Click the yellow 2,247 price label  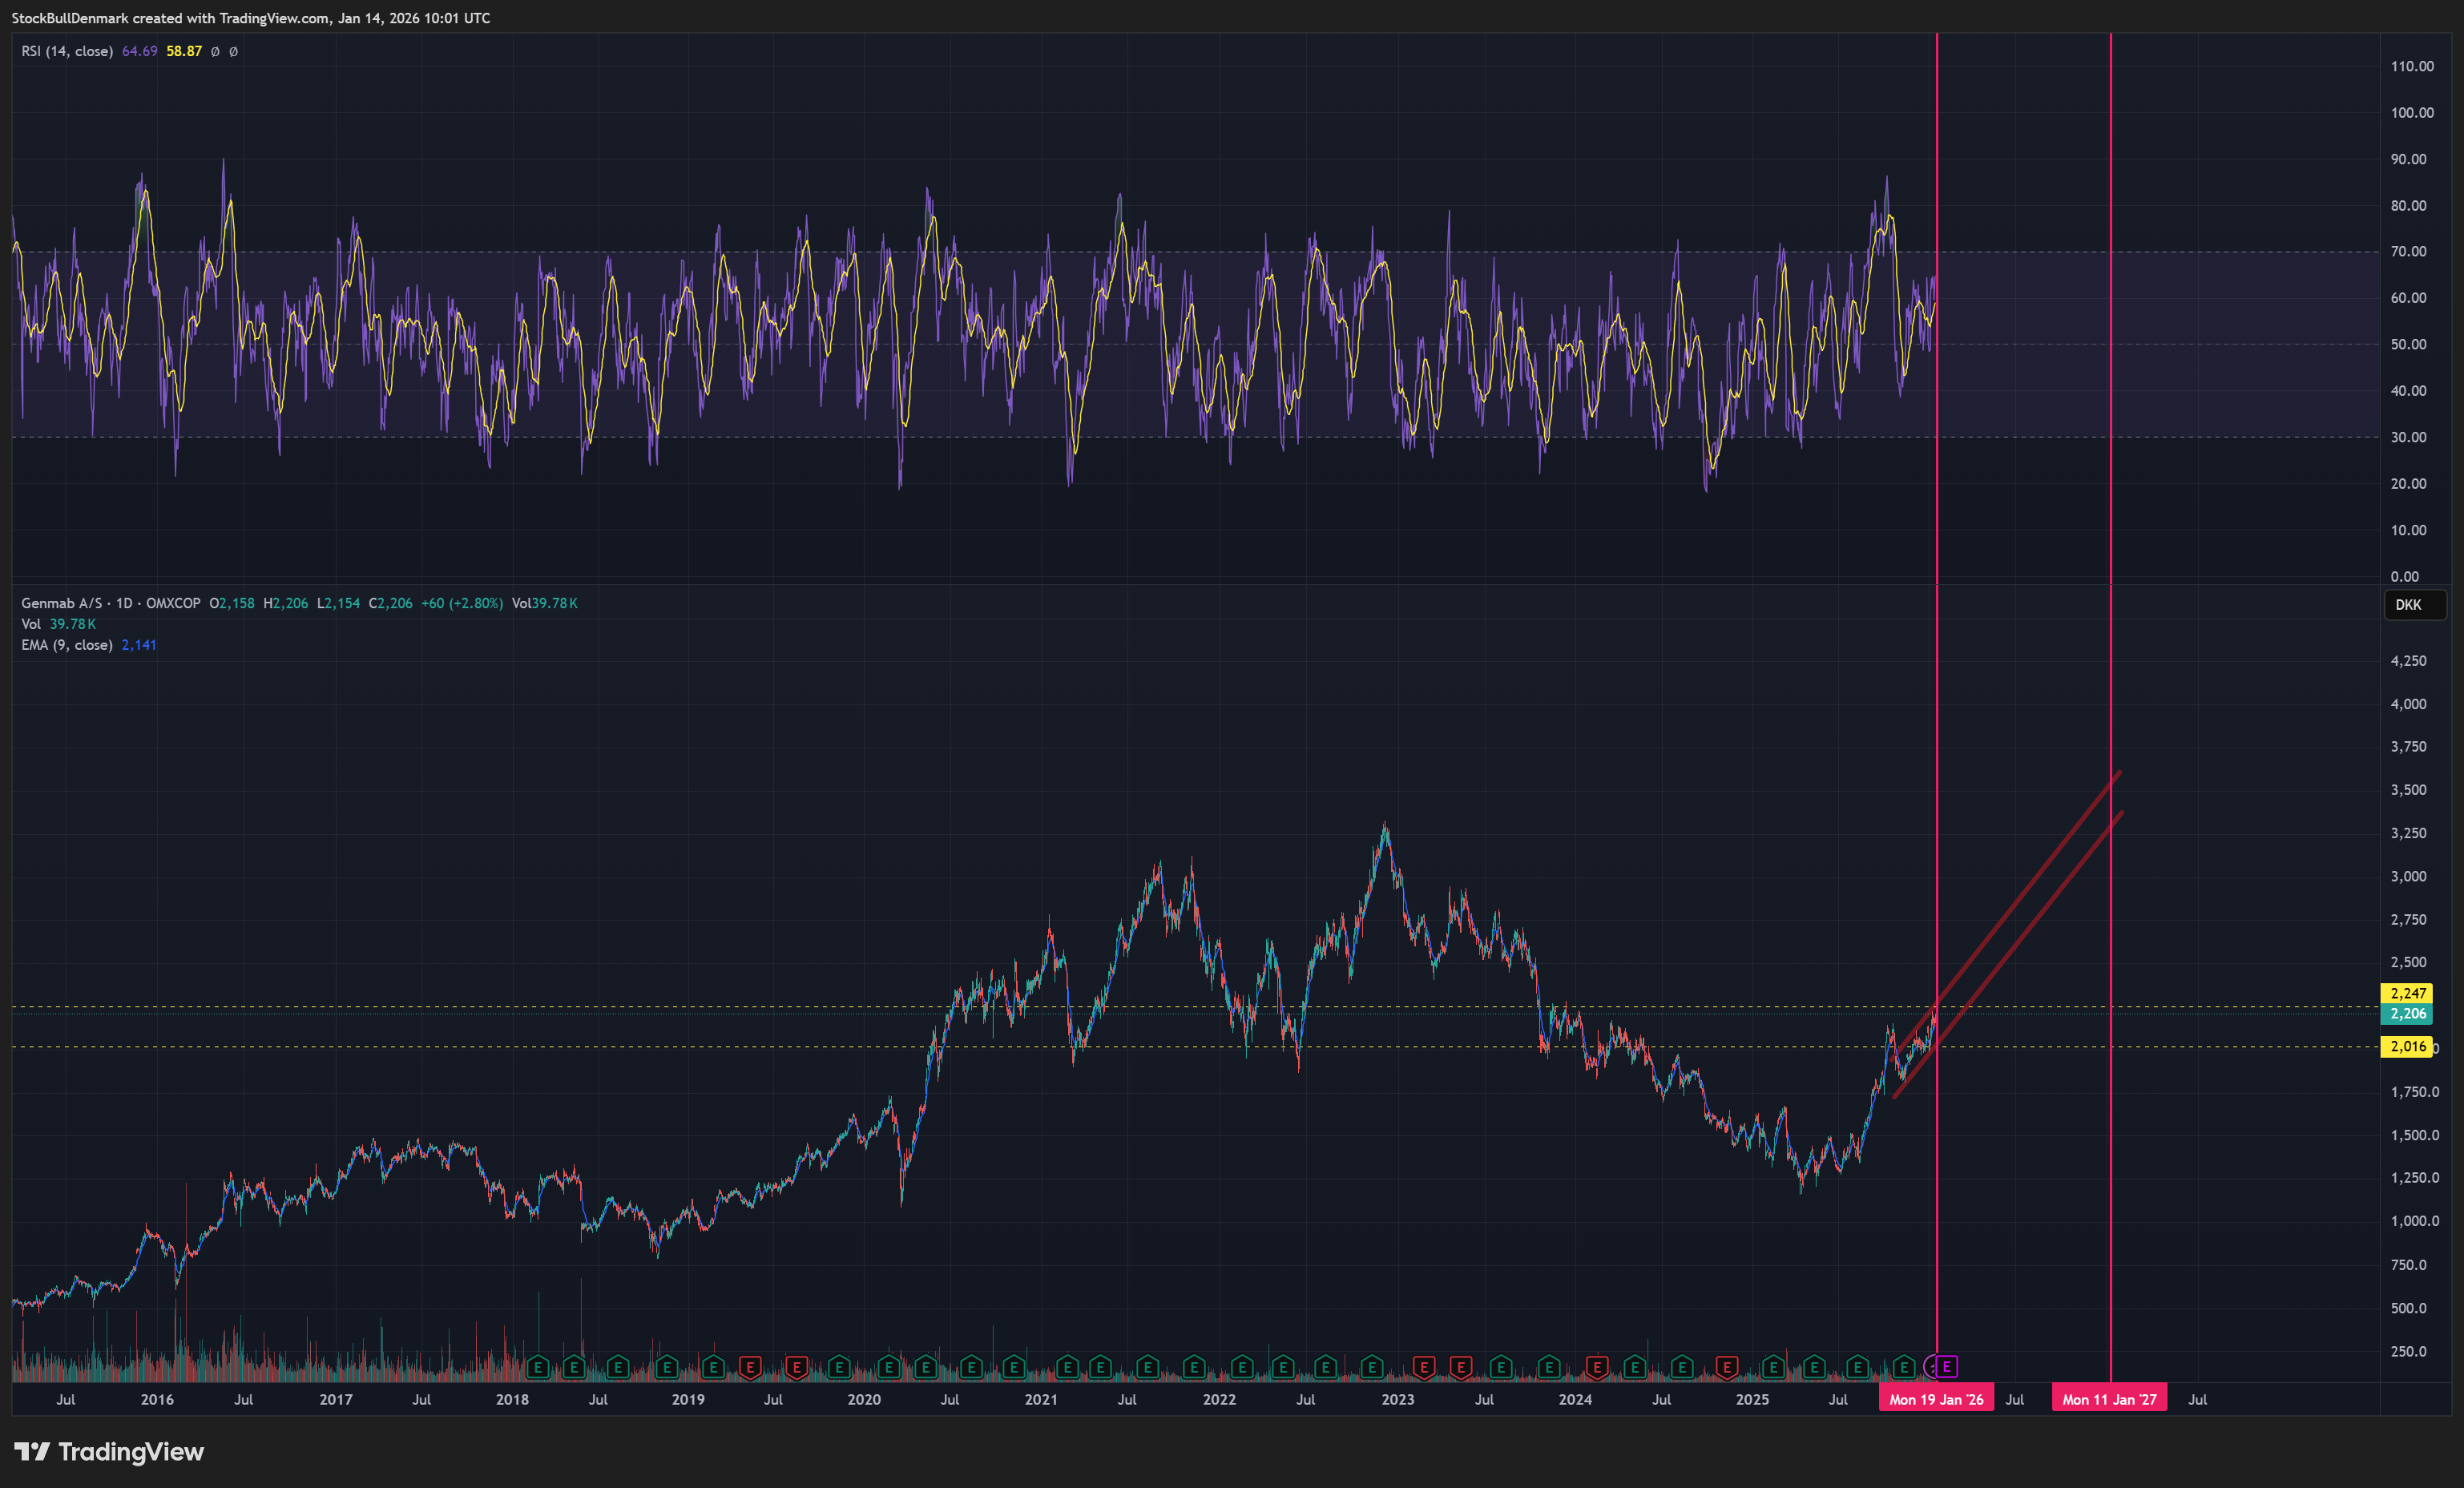point(2408,993)
